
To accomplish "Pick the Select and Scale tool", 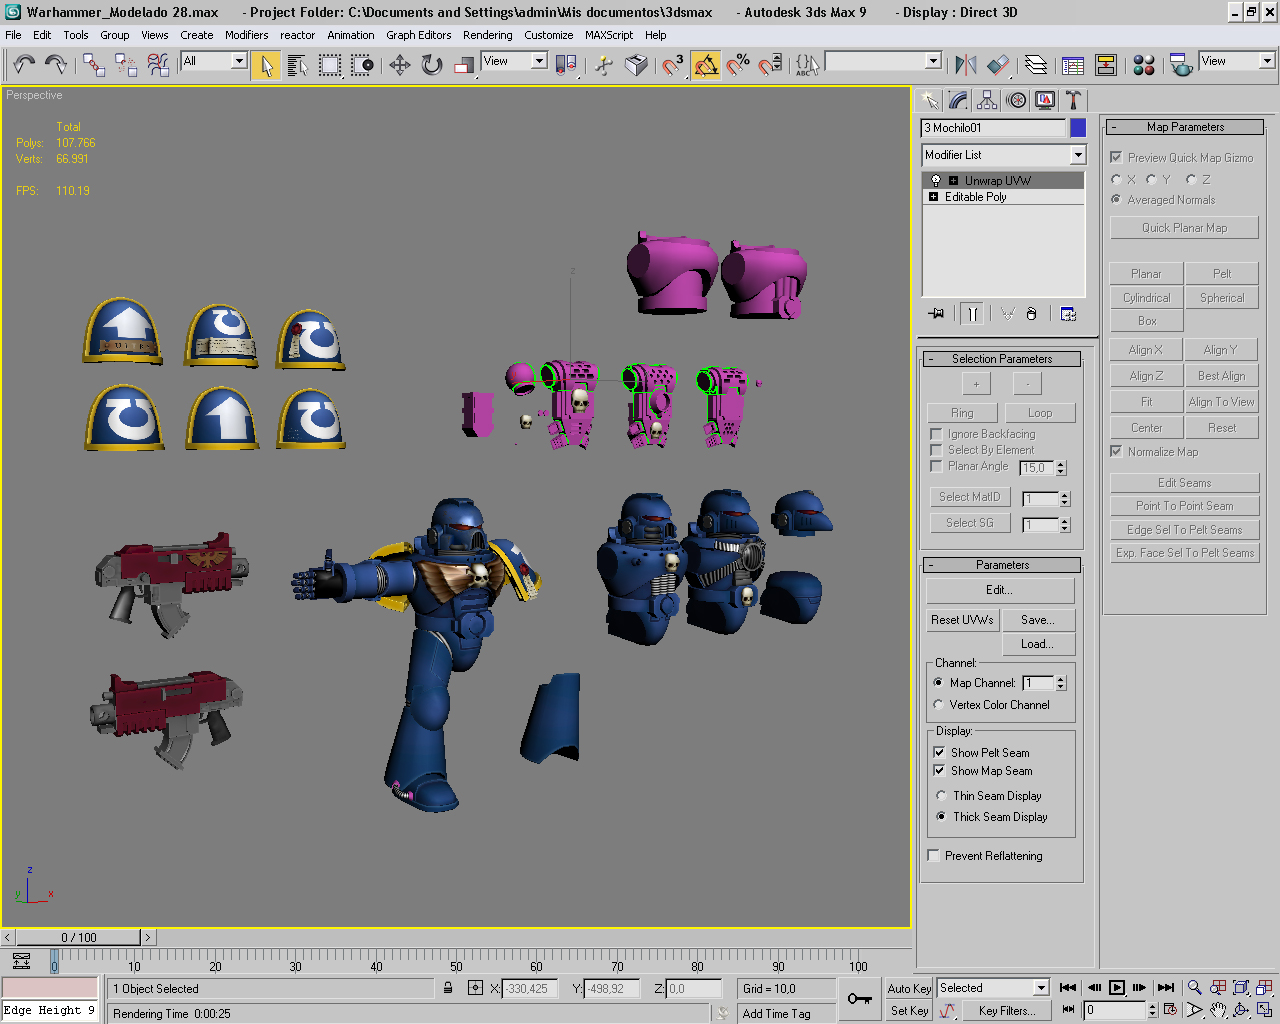I will click(x=464, y=65).
